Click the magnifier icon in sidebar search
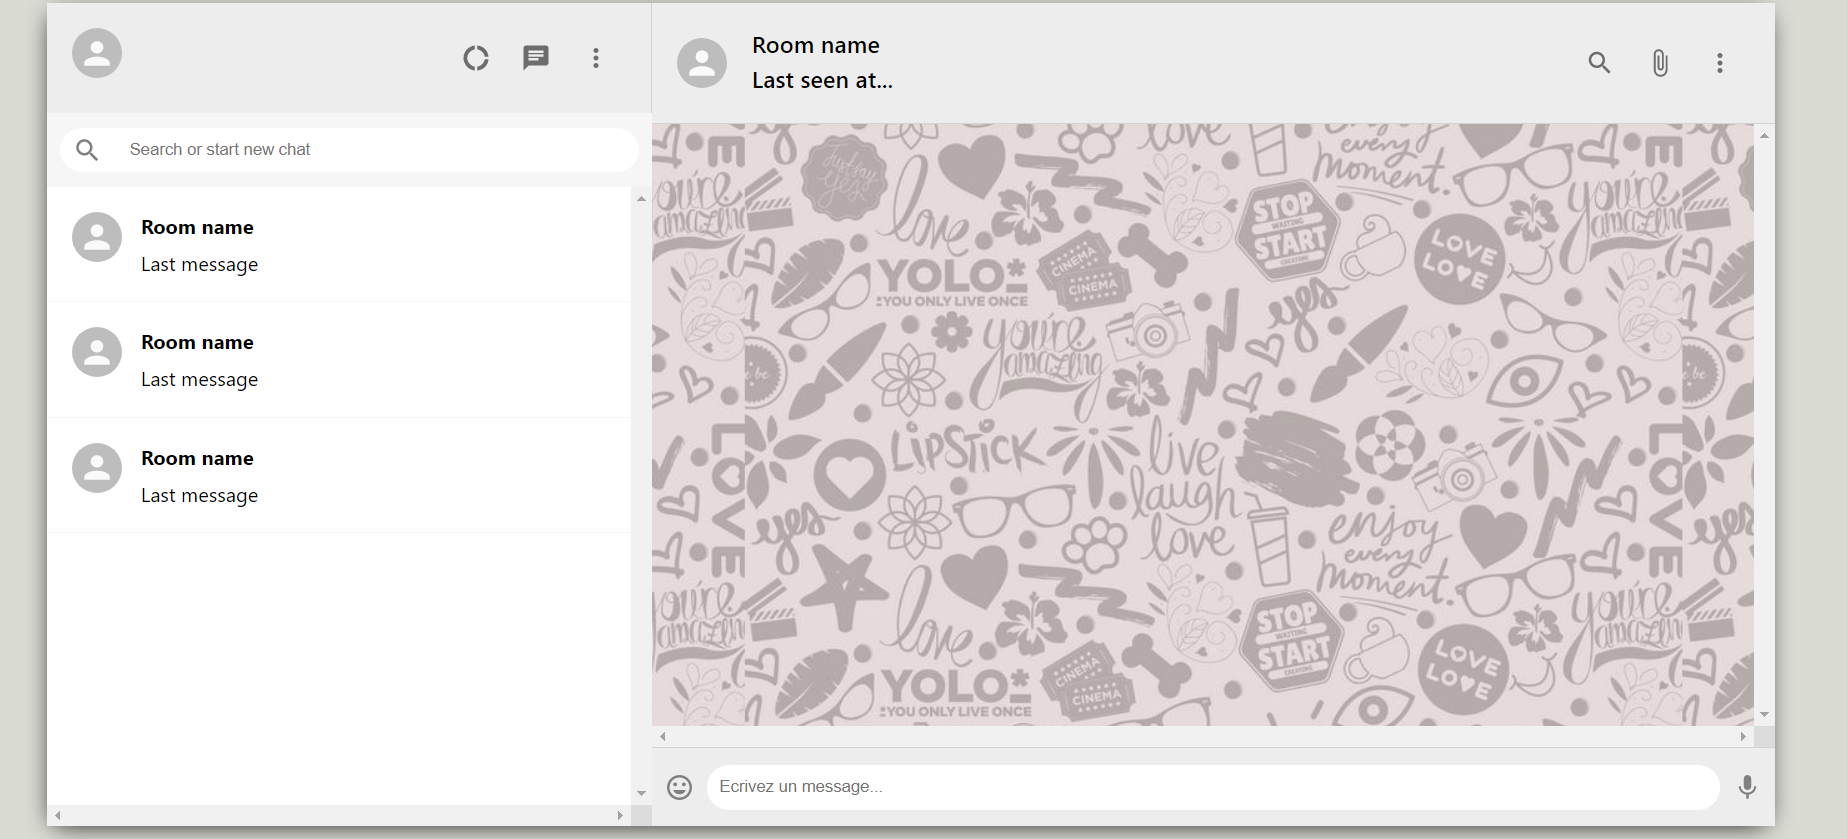 [88, 150]
